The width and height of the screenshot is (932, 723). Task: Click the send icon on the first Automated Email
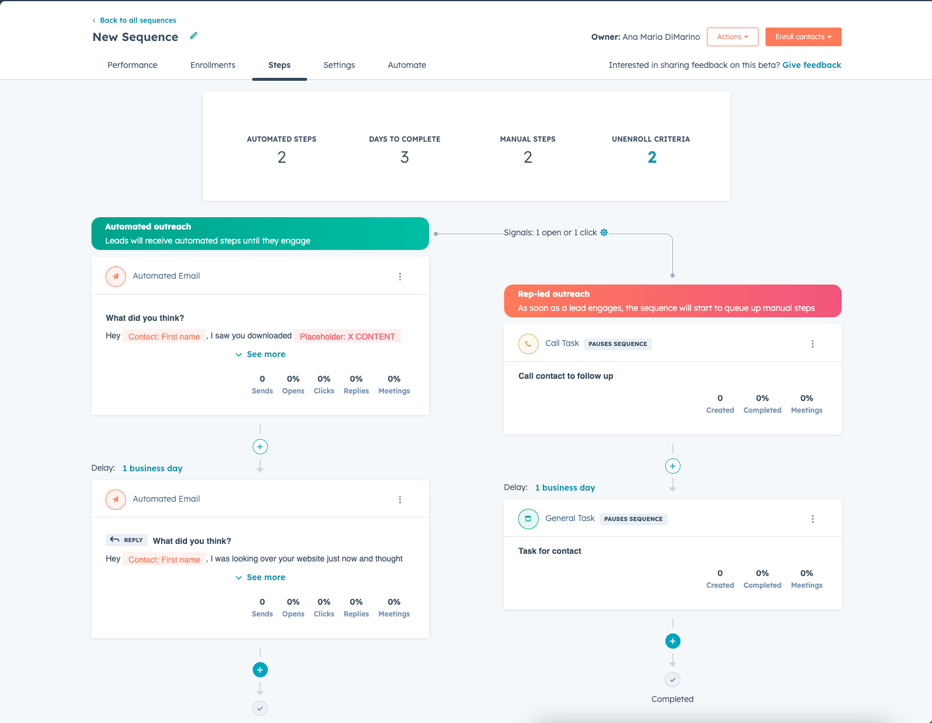(x=115, y=276)
